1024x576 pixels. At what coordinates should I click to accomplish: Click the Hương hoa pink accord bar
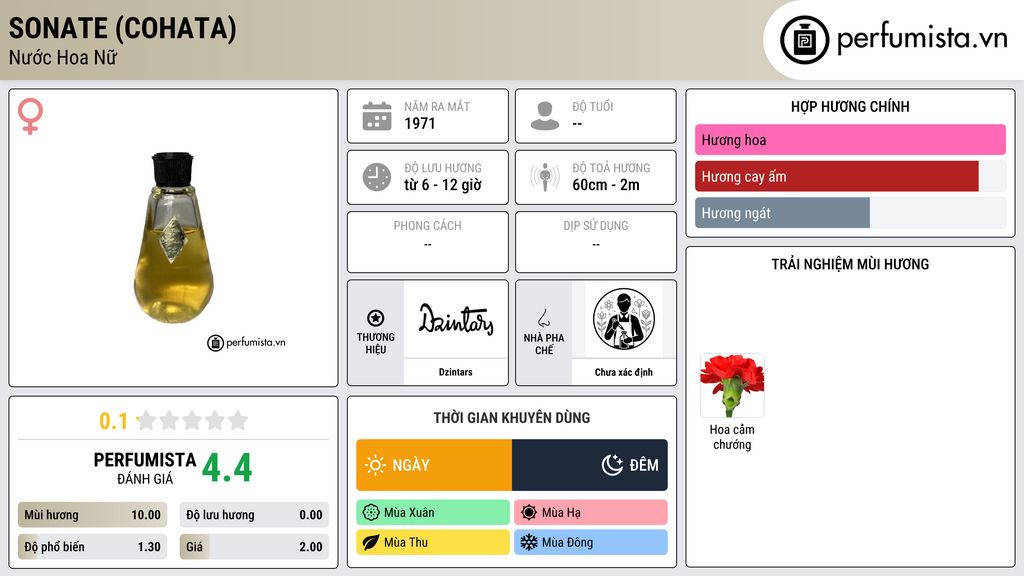[850, 140]
